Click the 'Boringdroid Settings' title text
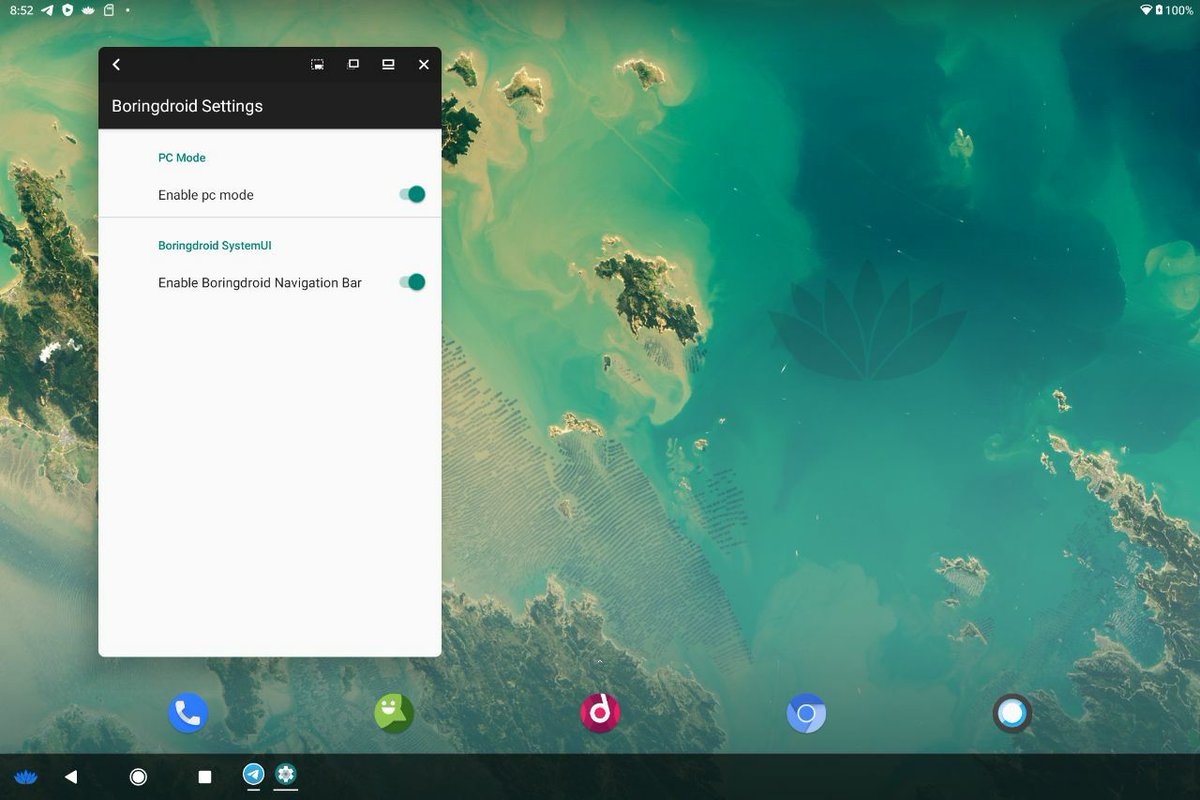 (x=187, y=106)
